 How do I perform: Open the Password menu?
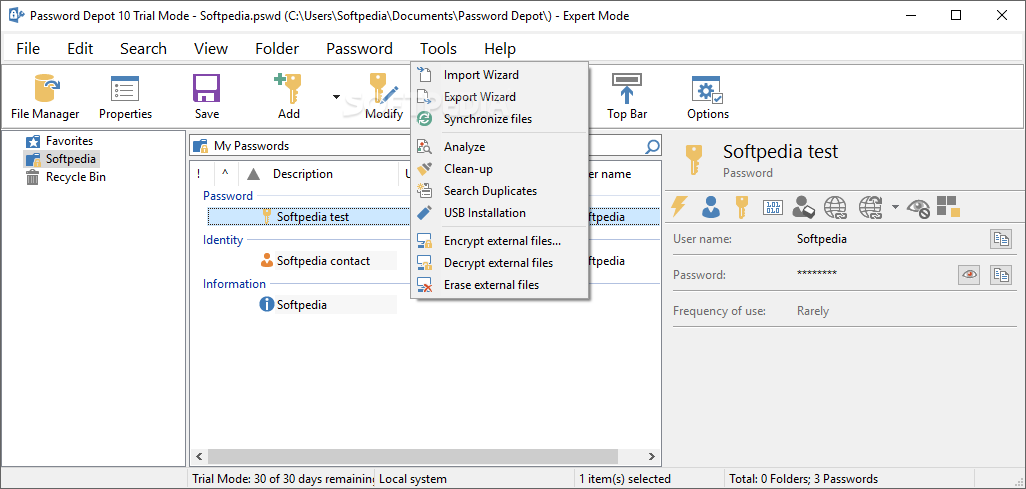click(x=359, y=48)
